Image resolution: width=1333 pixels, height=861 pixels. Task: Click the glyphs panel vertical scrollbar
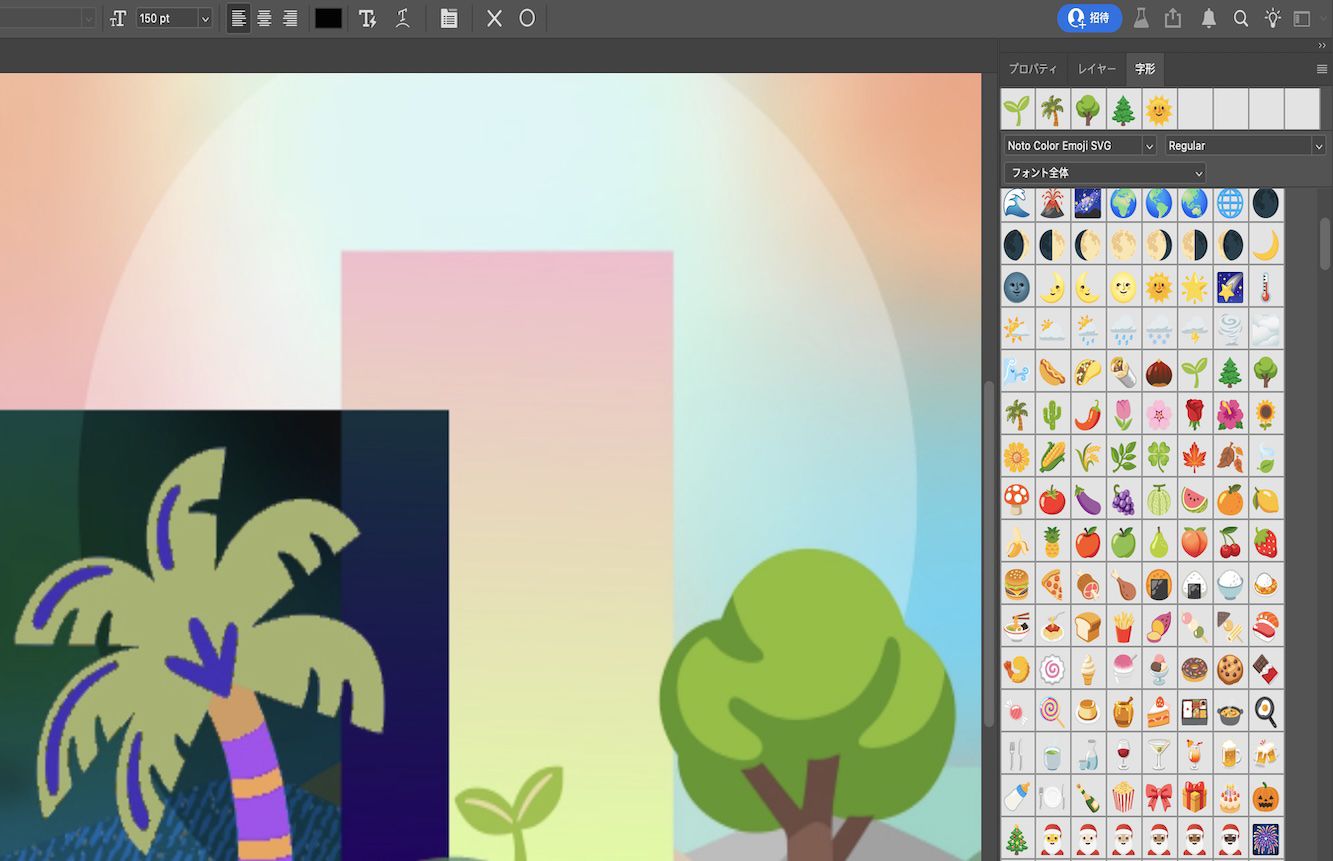point(1325,244)
